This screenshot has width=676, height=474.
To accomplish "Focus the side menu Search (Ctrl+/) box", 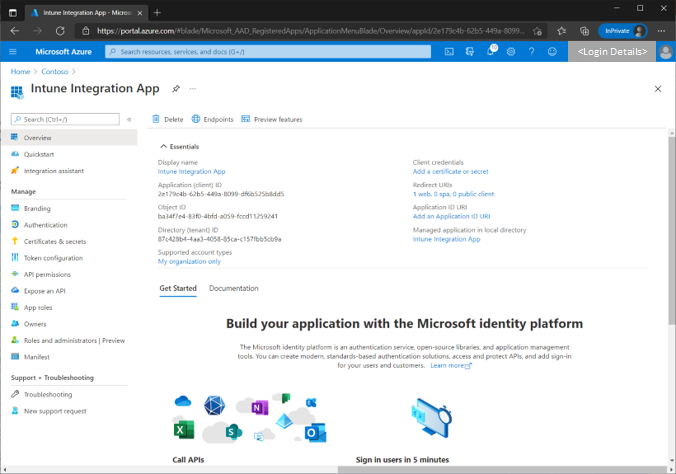I will pyautogui.click(x=65, y=119).
